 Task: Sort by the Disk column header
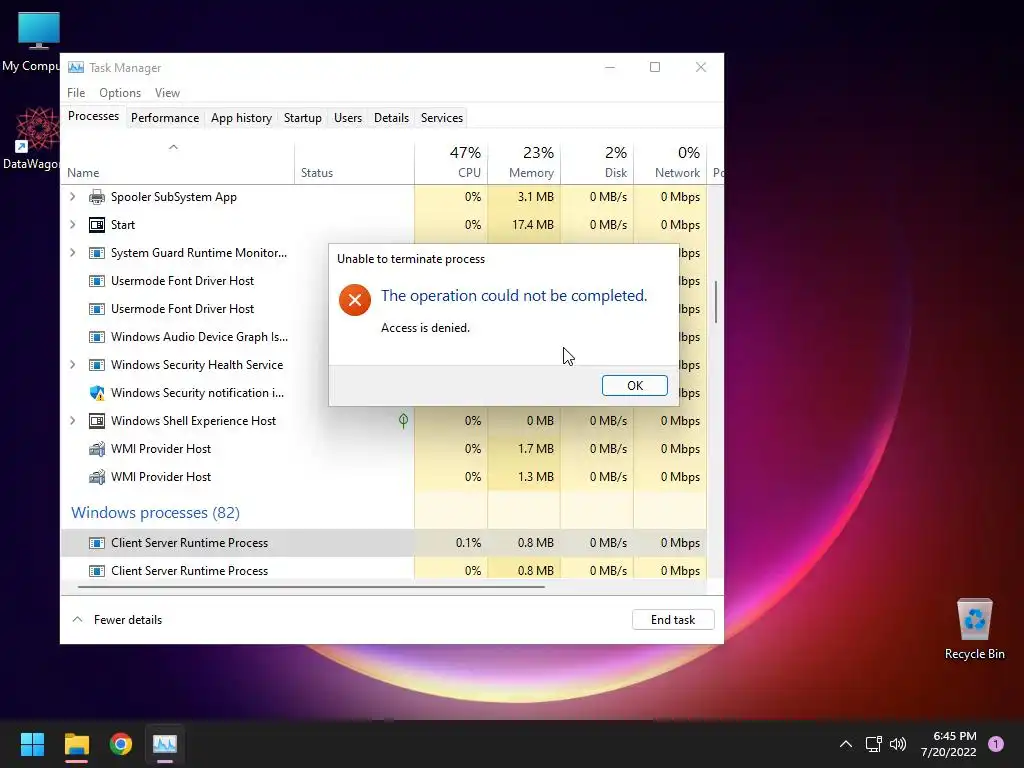(x=597, y=162)
